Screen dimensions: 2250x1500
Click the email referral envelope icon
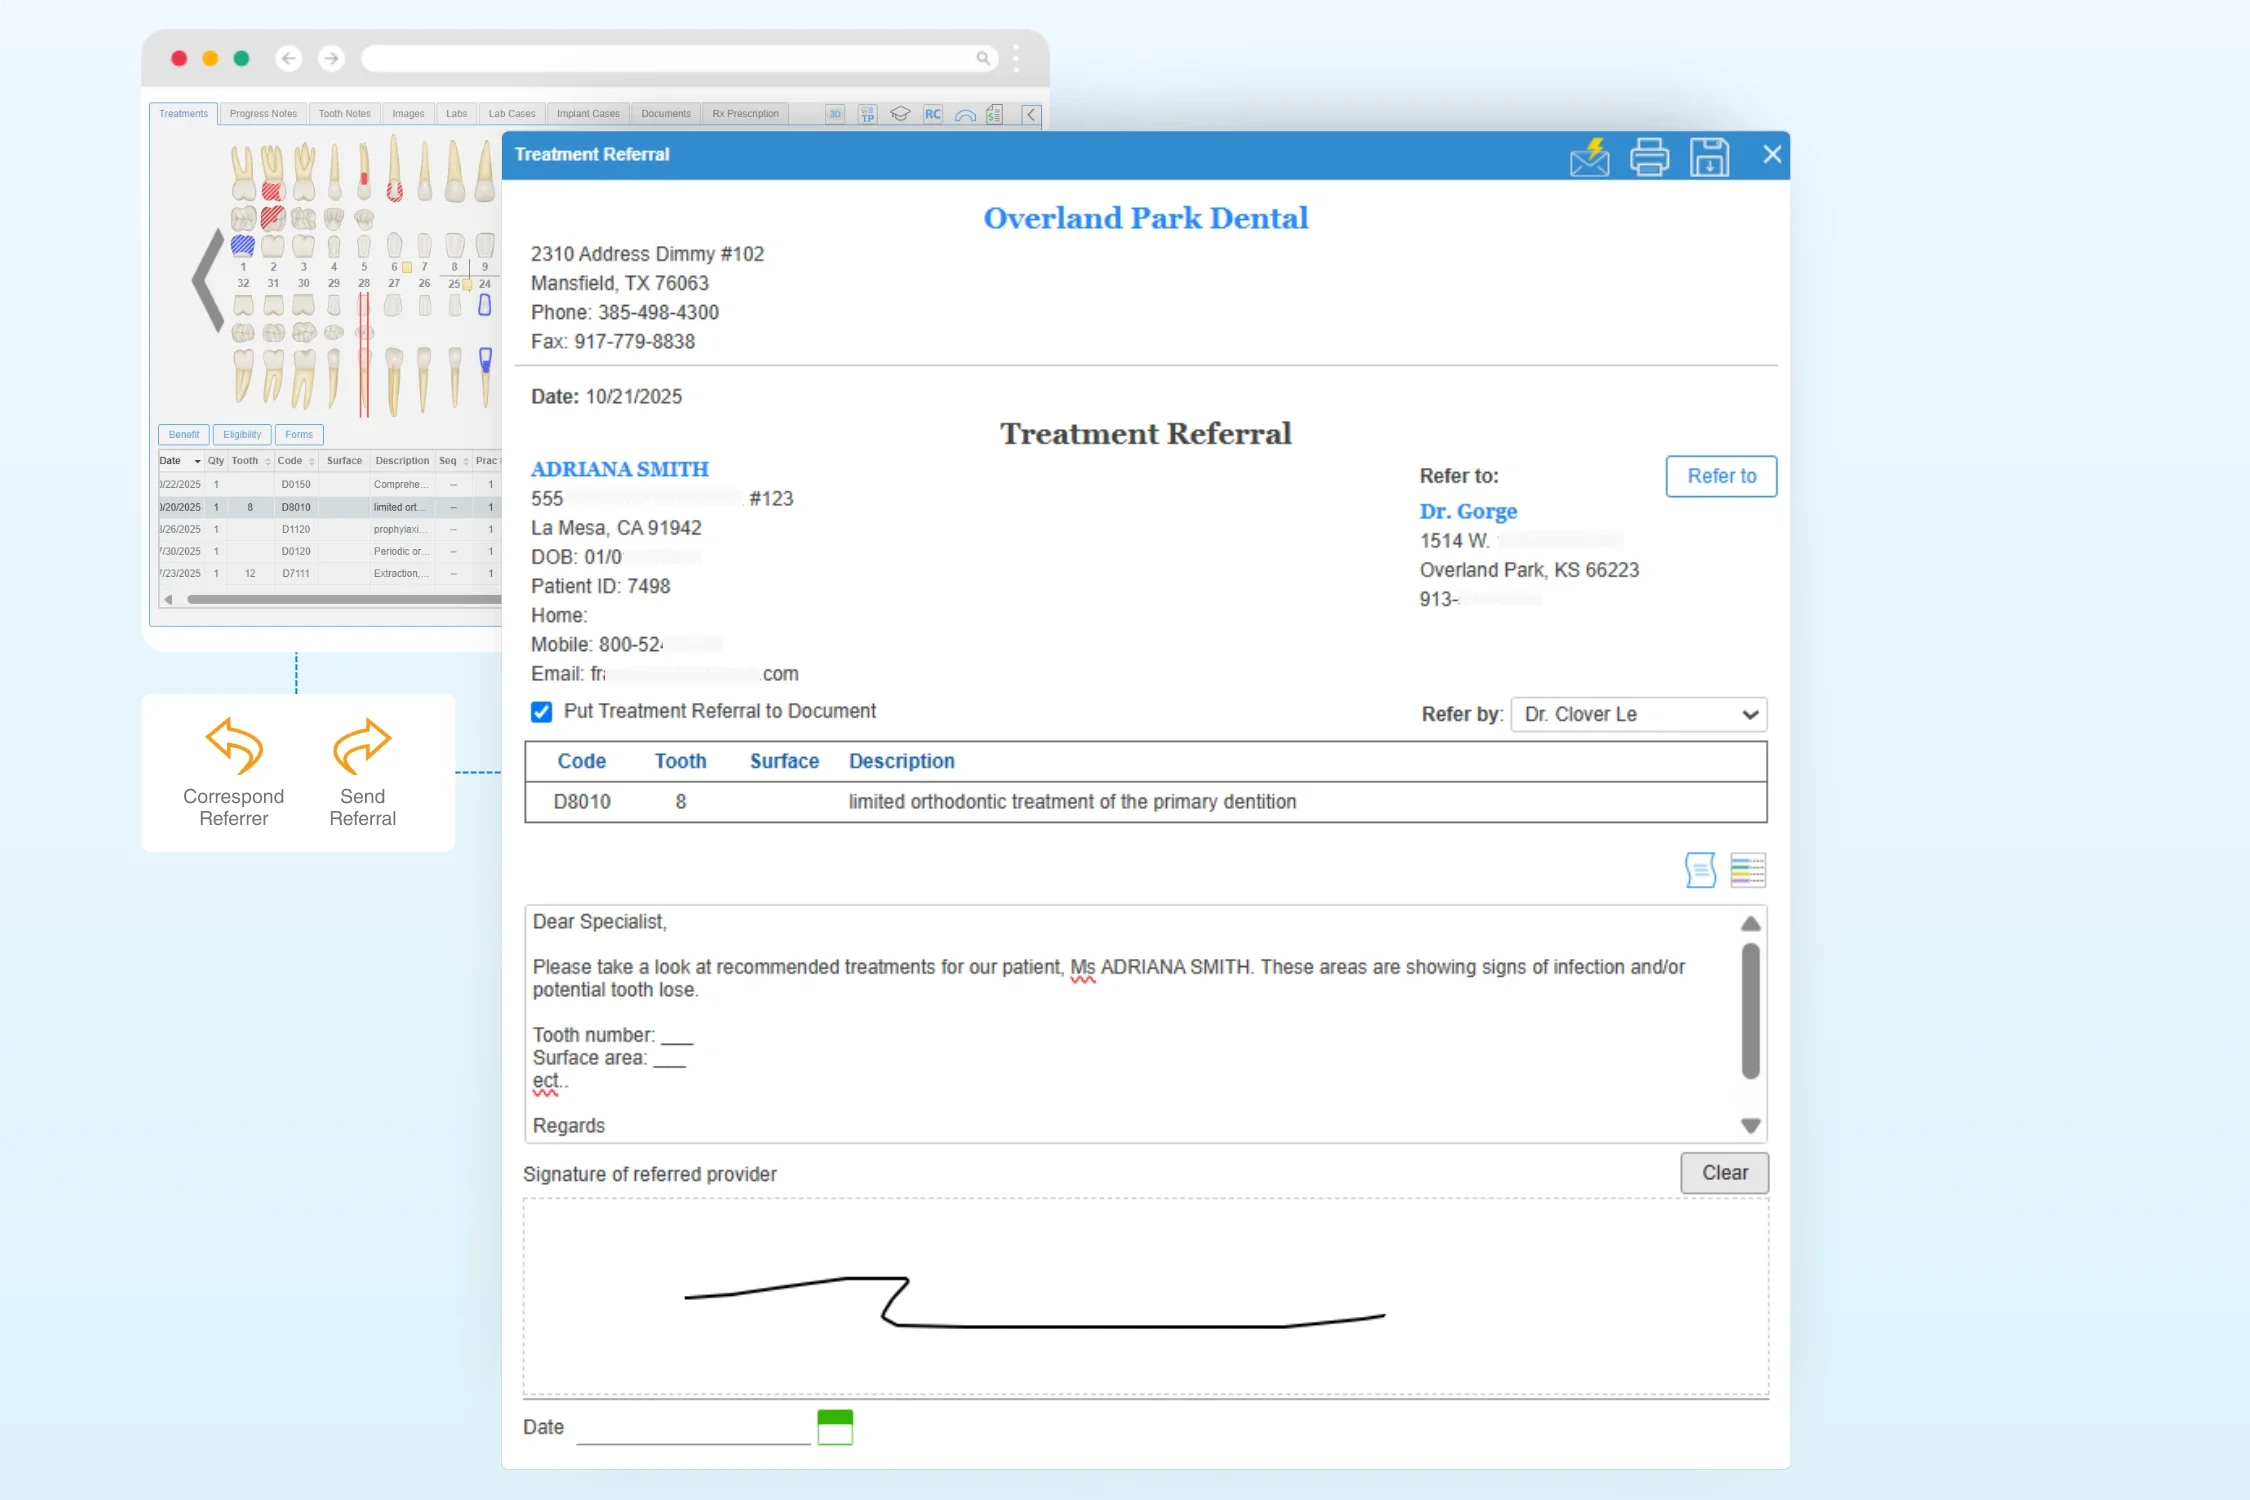click(1588, 157)
